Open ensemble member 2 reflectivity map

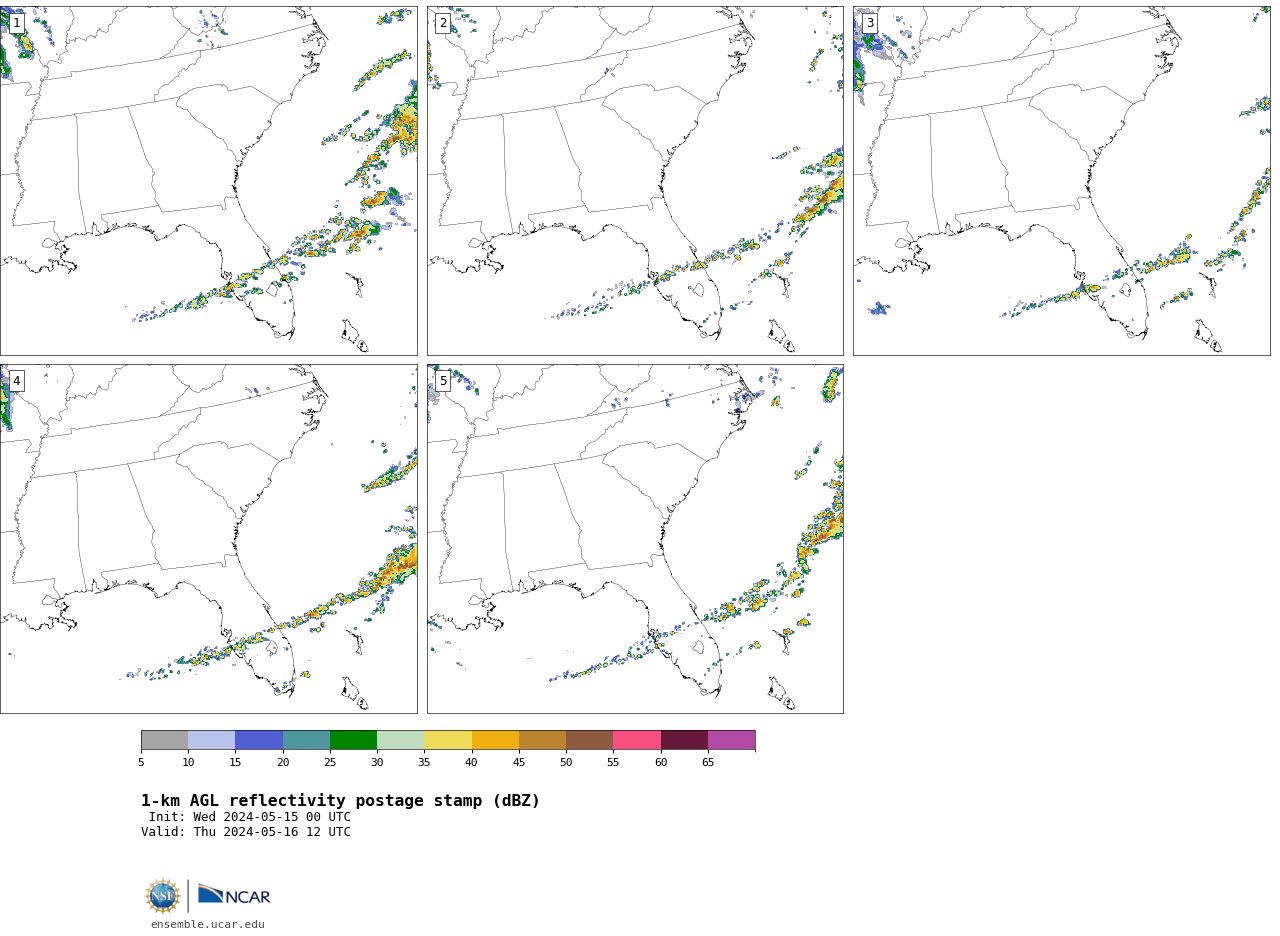pos(635,181)
